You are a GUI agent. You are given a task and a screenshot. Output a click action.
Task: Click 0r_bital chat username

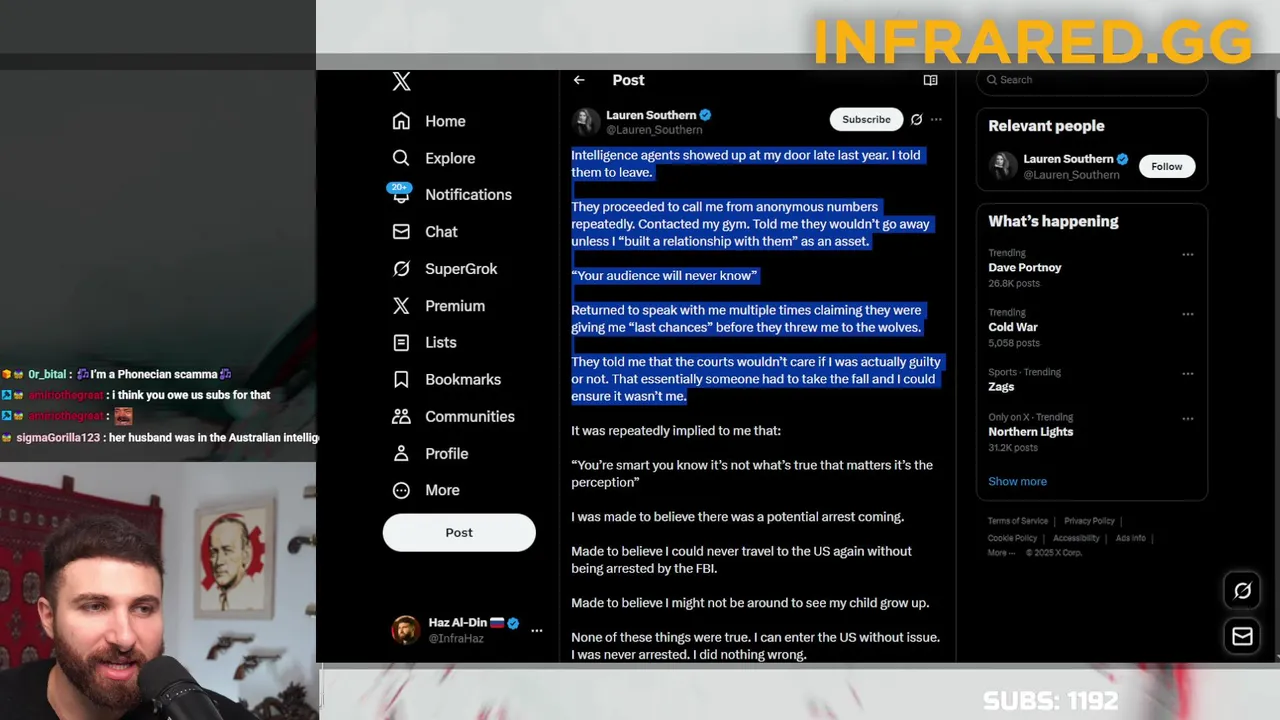pyautogui.click(x=47, y=374)
